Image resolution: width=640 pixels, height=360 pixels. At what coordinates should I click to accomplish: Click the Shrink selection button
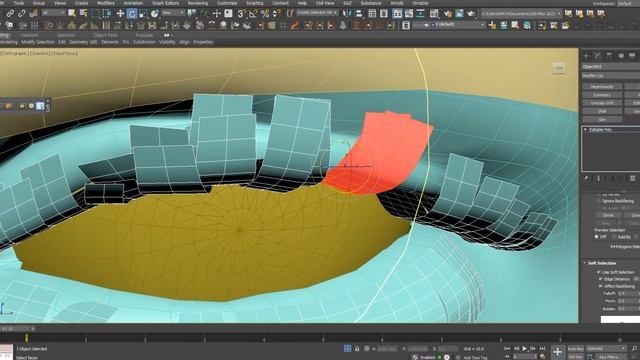tap(609, 215)
